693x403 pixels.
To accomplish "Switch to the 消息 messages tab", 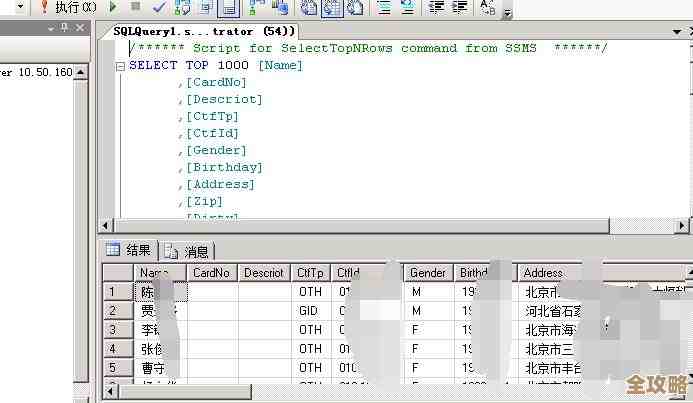I will coord(189,251).
